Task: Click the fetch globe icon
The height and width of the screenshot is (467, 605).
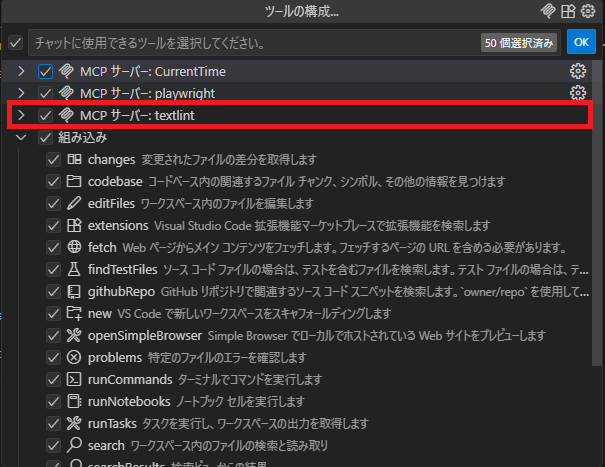Action: pos(74,247)
